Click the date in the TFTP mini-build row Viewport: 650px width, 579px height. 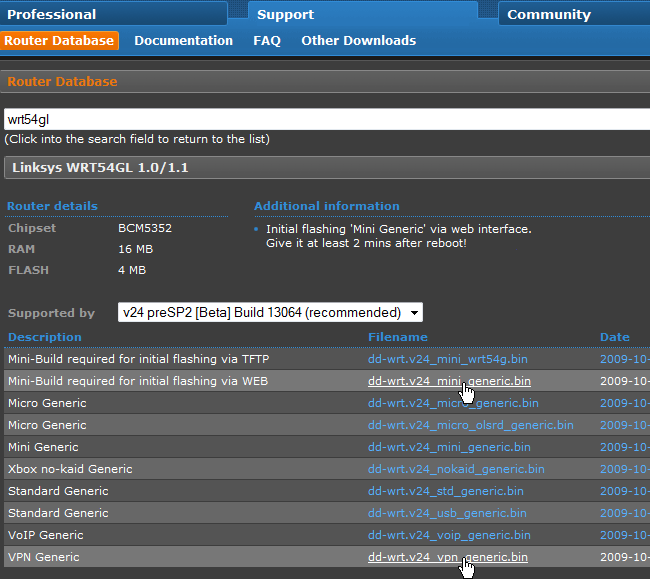click(625, 359)
